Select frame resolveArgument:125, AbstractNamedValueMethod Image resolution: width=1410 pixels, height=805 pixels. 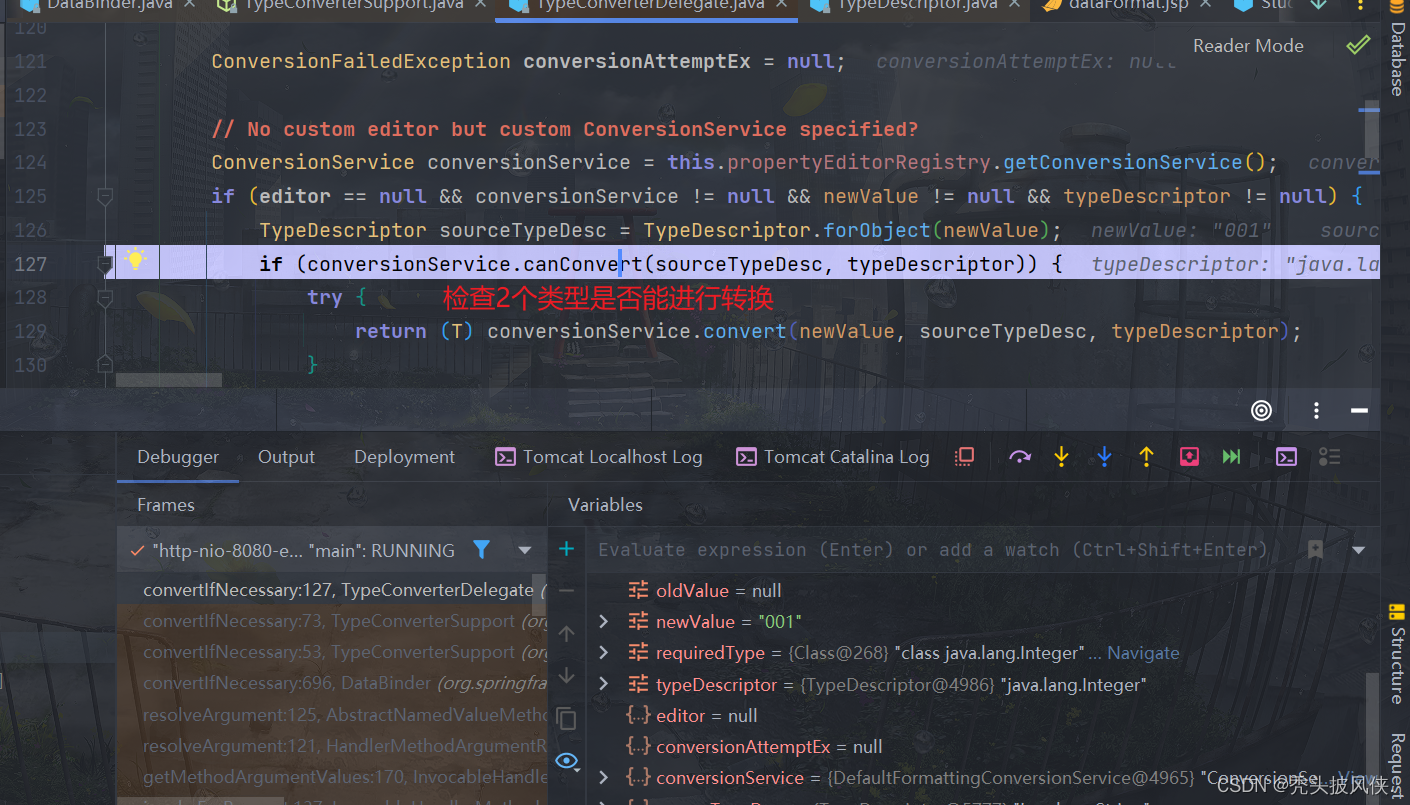click(332, 715)
